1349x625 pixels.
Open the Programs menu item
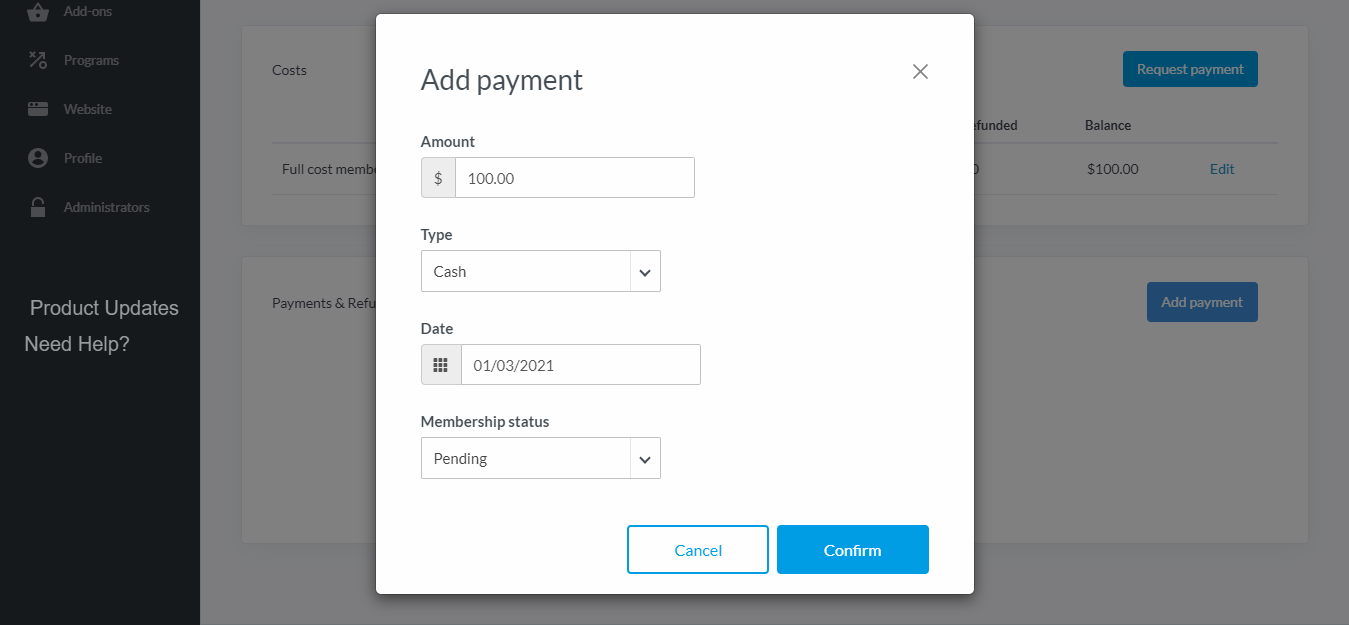[x=91, y=60]
